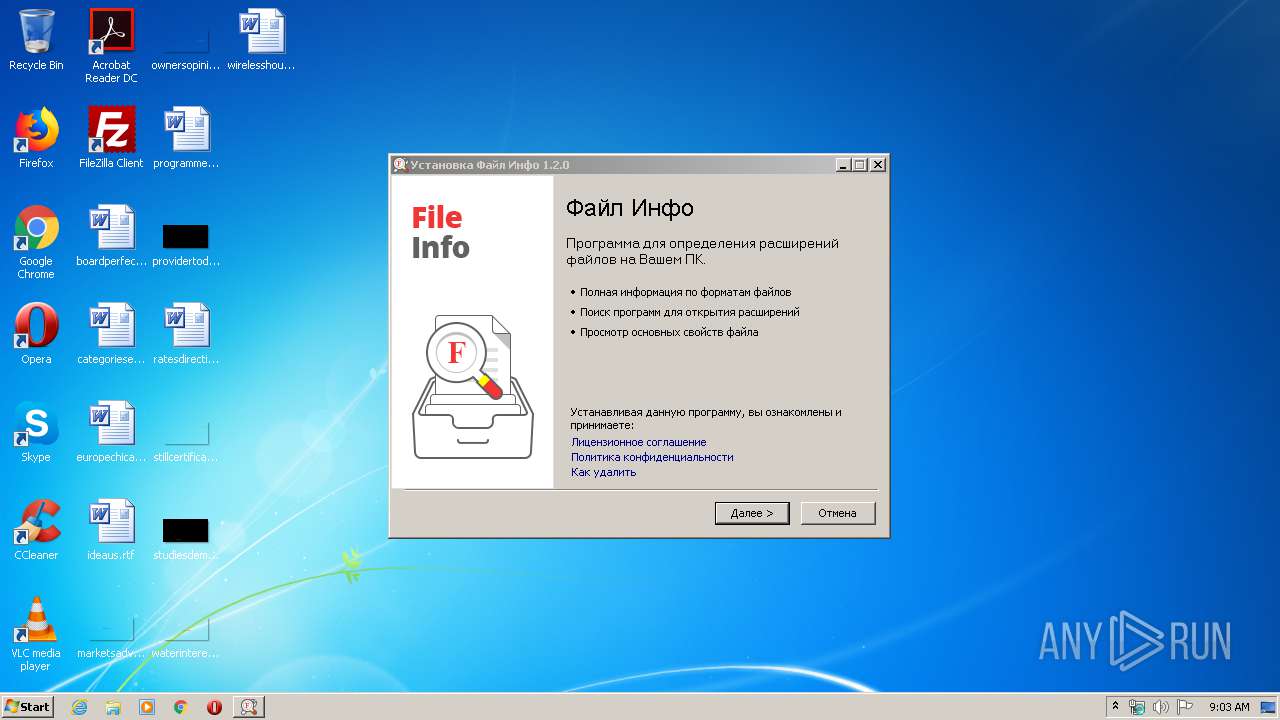This screenshot has width=1280, height=720.
Task: Show hidden tray icons arrow
Action: (1116, 707)
